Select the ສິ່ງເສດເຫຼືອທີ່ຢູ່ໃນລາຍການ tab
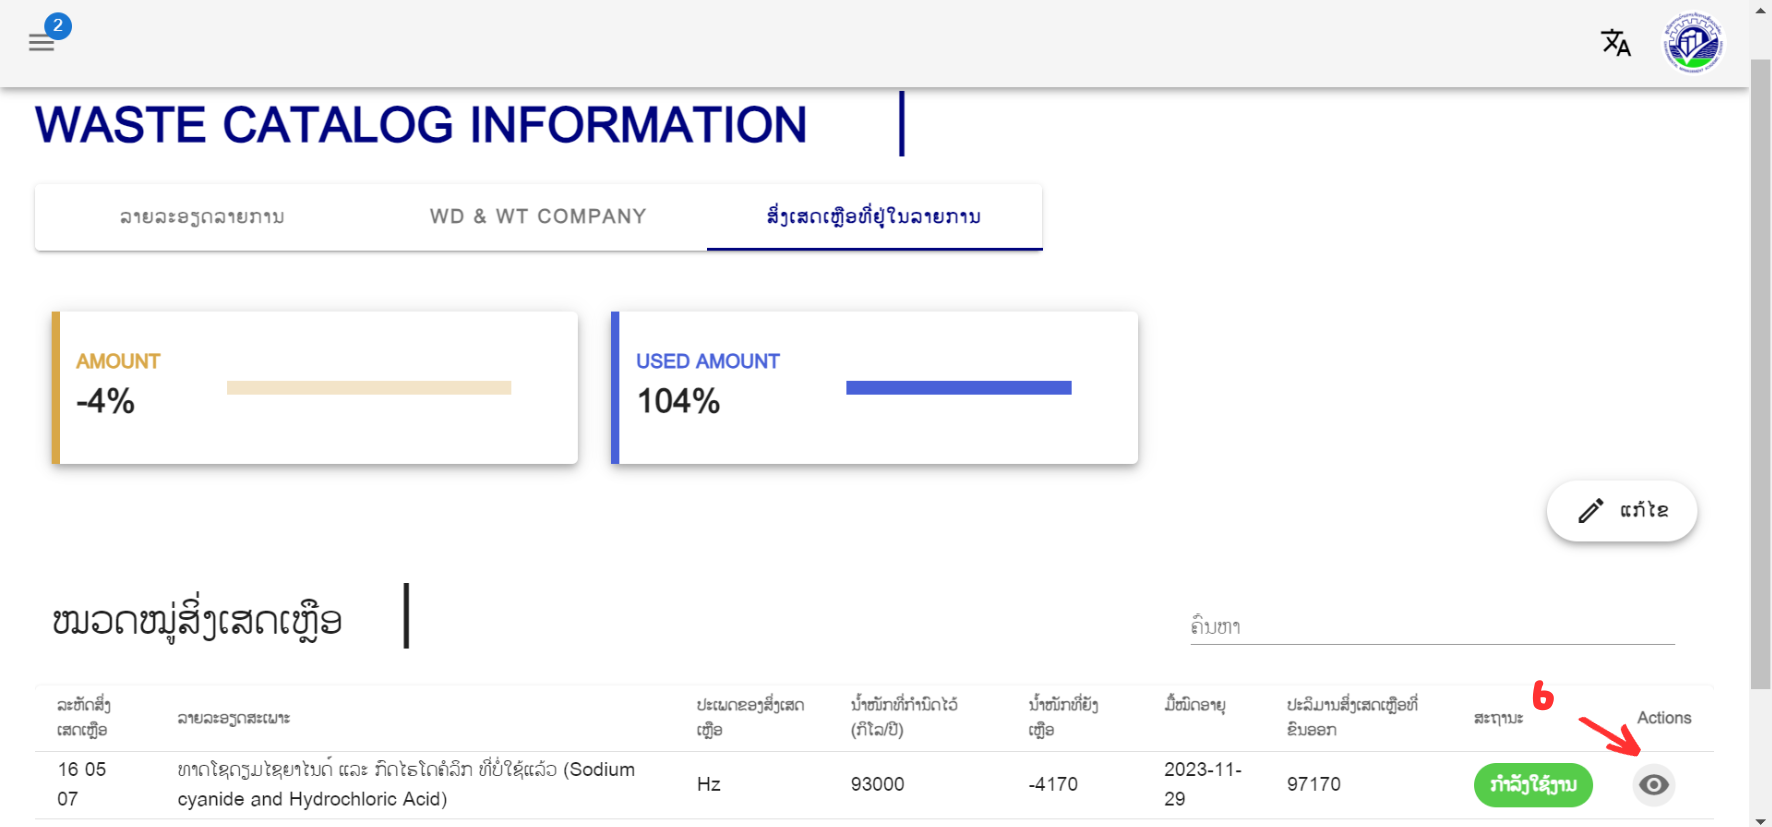The image size is (1772, 827). (874, 217)
